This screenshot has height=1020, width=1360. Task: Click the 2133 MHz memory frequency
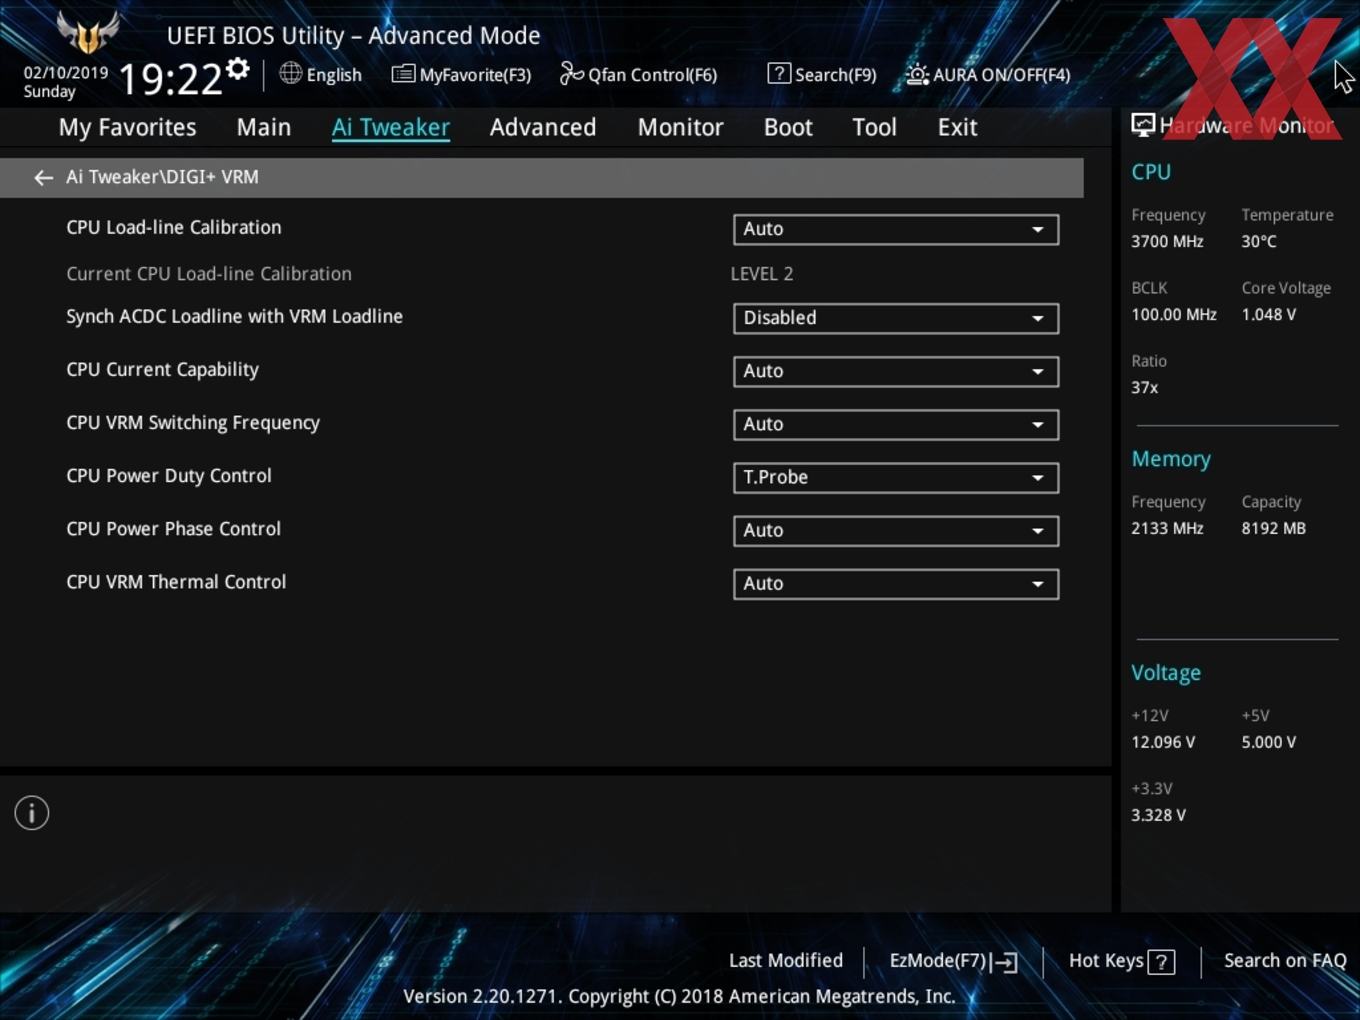point(1167,528)
